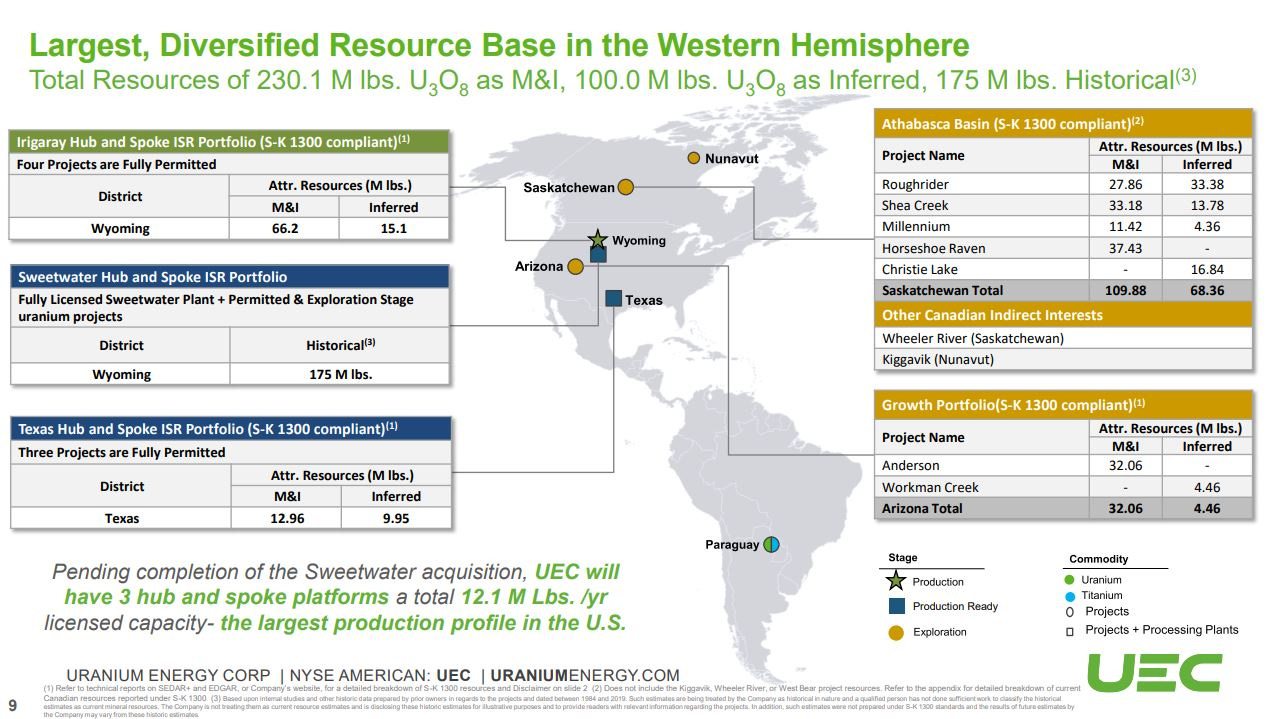1278x719 pixels.
Task: Click the gold circle marker at Saskatchewan
Action: coord(625,187)
